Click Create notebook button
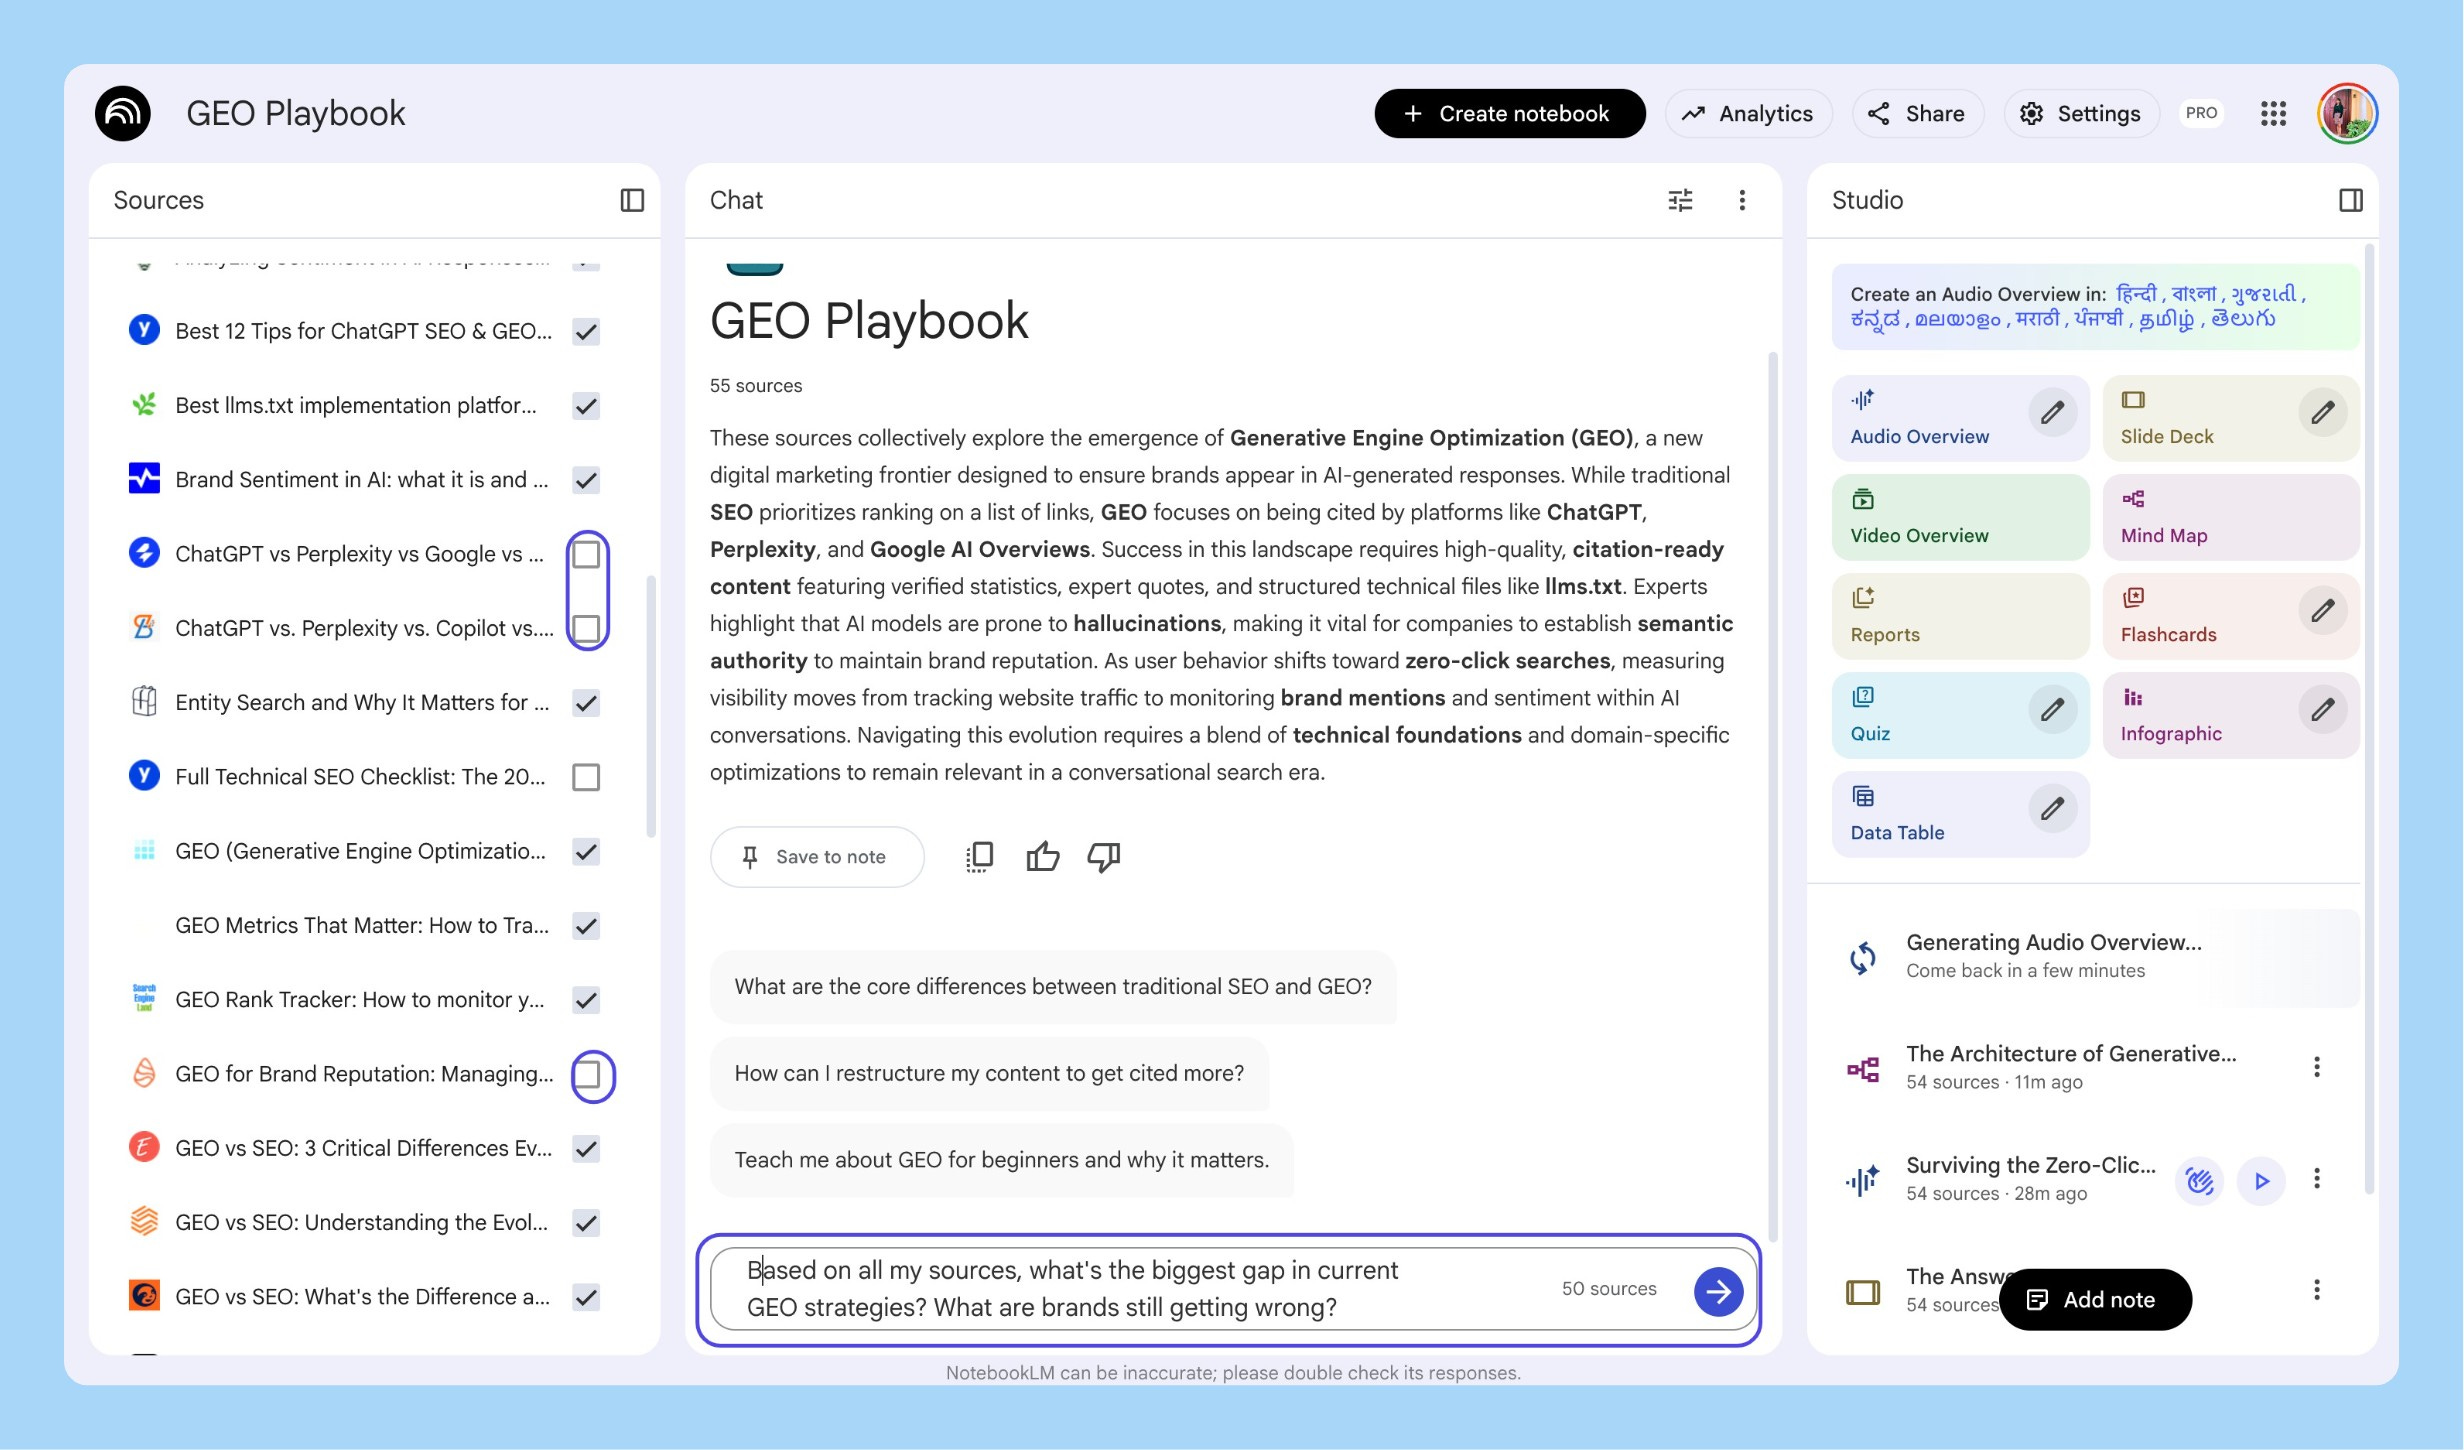 point(1509,113)
